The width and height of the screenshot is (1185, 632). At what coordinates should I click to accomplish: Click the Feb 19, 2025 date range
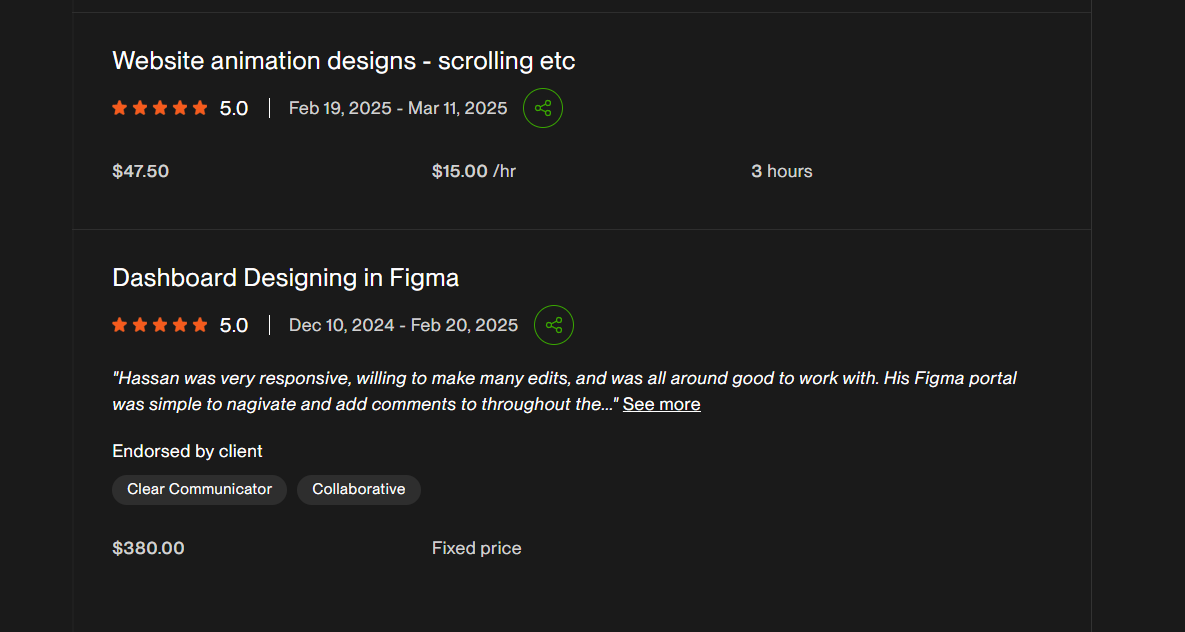tap(398, 108)
